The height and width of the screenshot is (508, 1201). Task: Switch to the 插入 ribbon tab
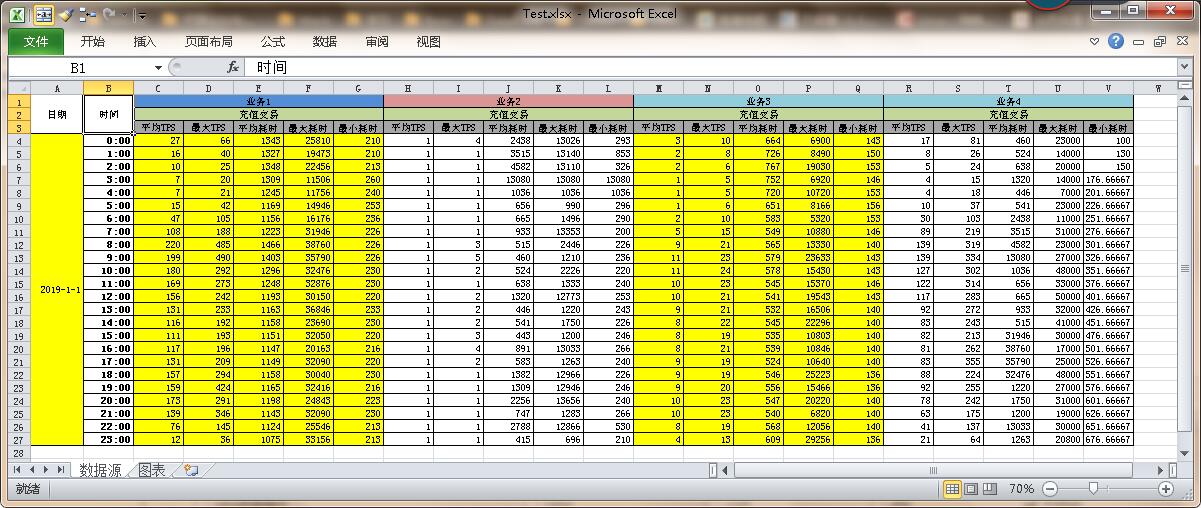[x=145, y=41]
